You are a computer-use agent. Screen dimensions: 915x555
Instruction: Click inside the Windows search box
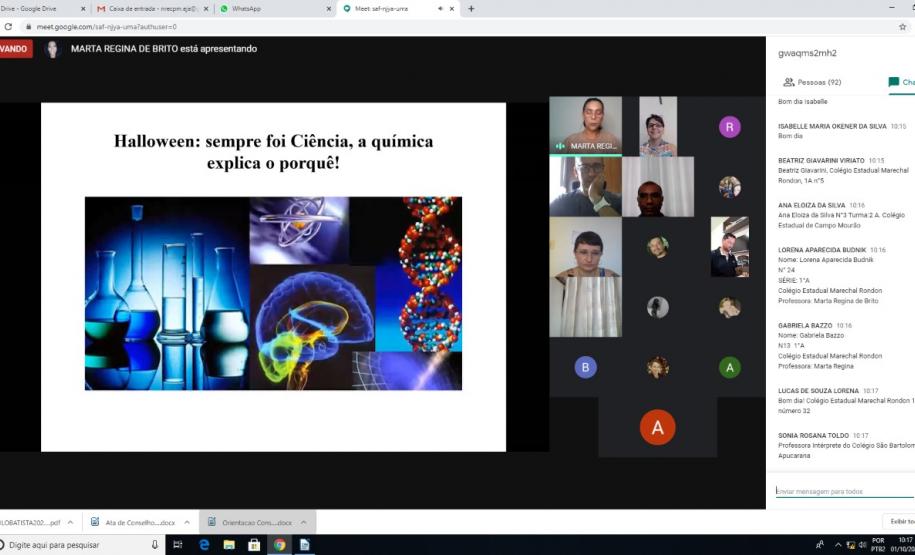coord(82,544)
